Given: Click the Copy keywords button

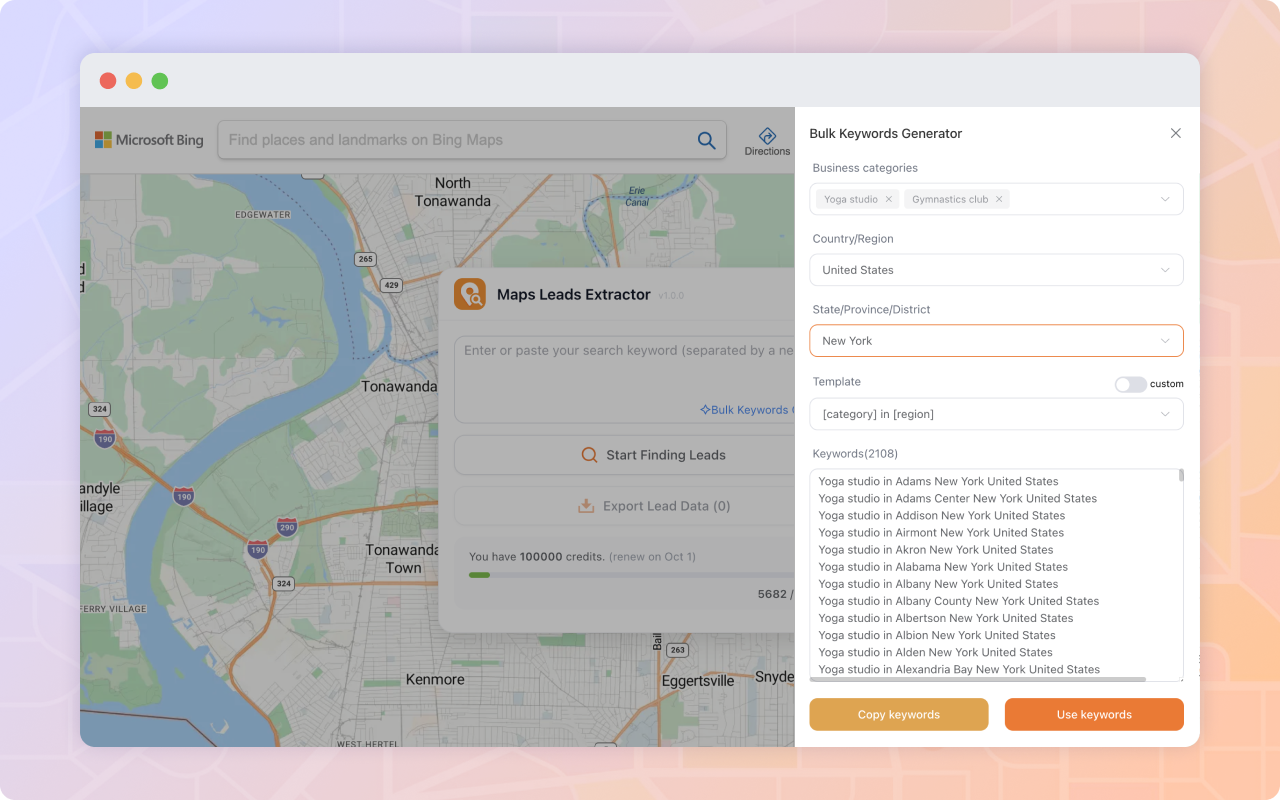Looking at the screenshot, I should pos(899,715).
